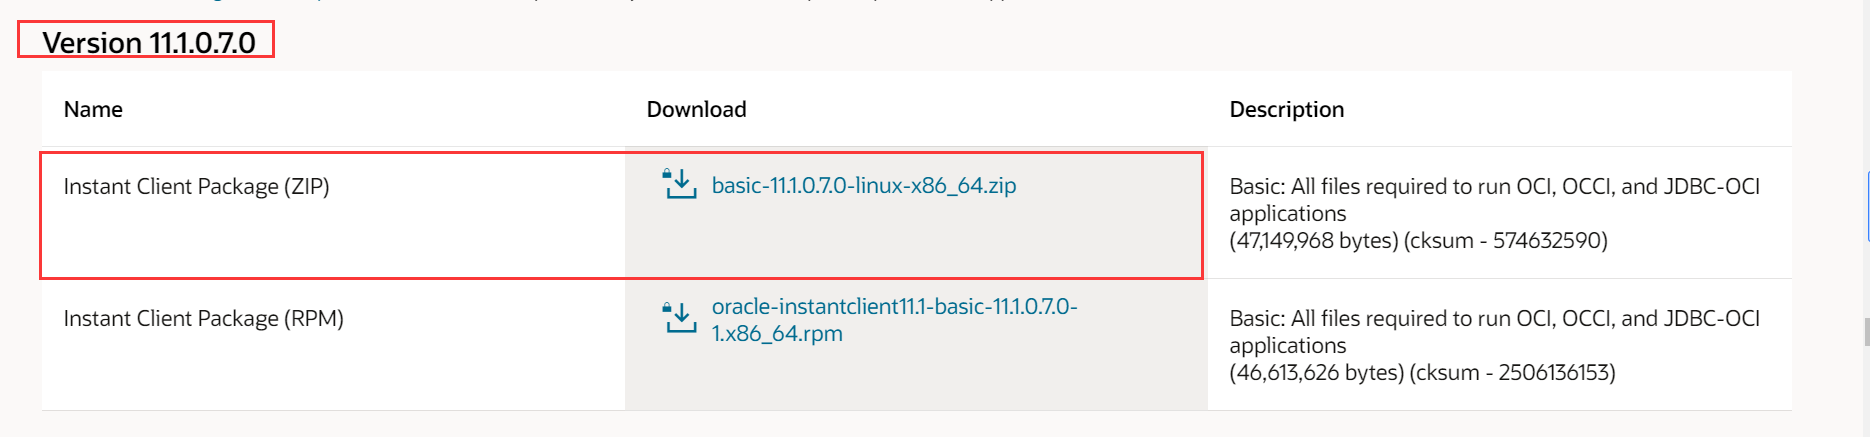Open the oracle-instantclient11.1-basic RPM link
This screenshot has width=1870, height=437.
[893, 307]
